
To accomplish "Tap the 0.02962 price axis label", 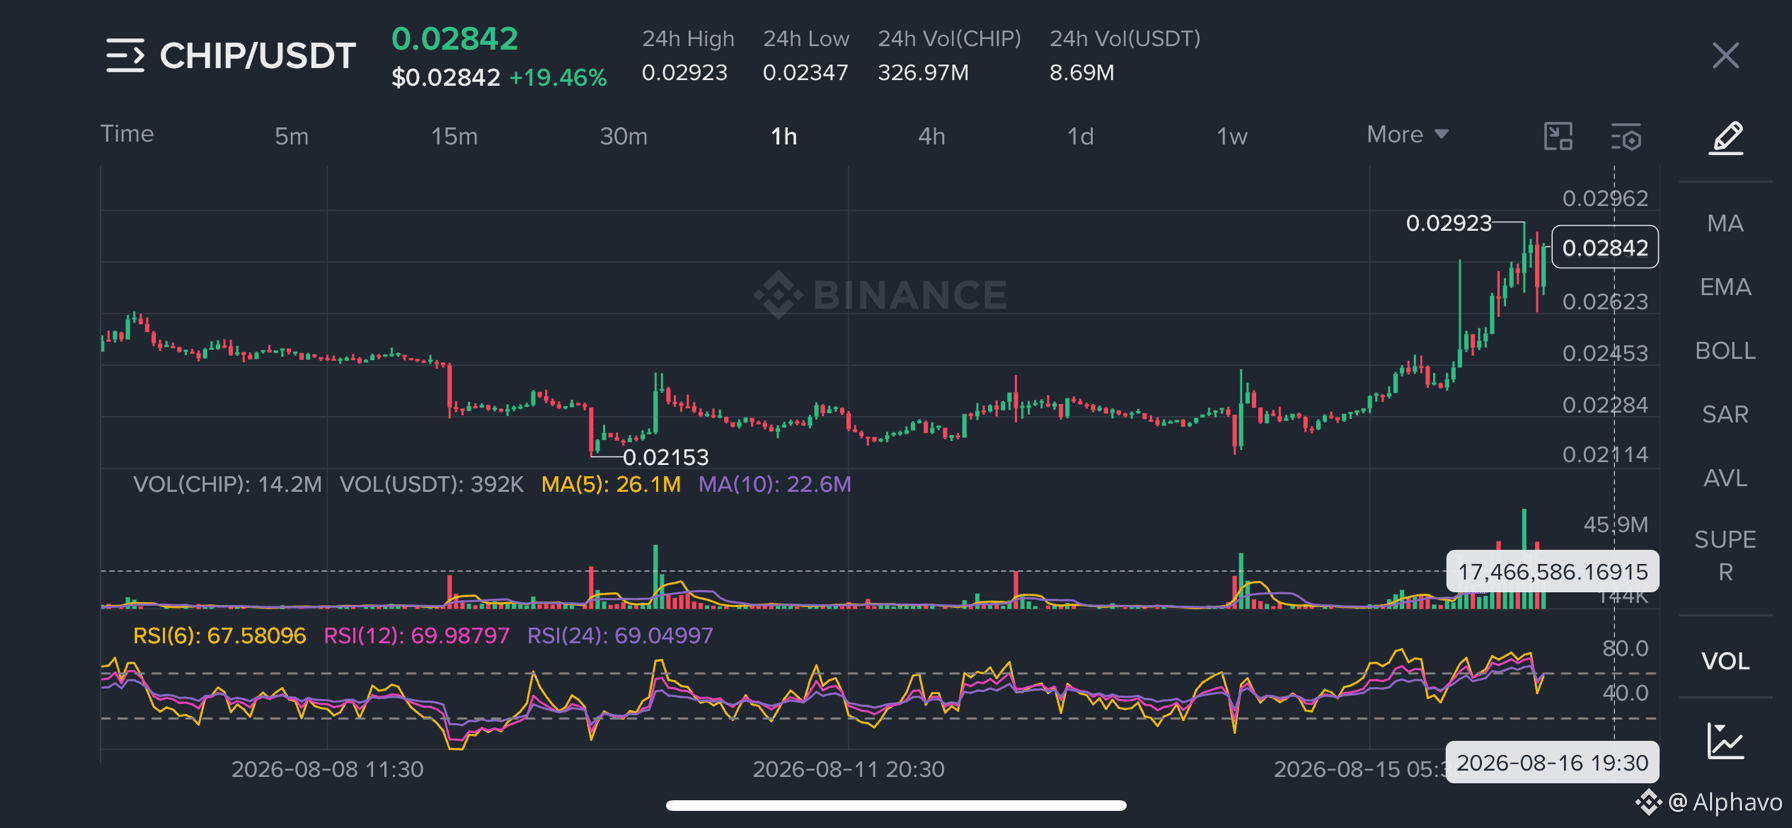I will pos(1605,198).
